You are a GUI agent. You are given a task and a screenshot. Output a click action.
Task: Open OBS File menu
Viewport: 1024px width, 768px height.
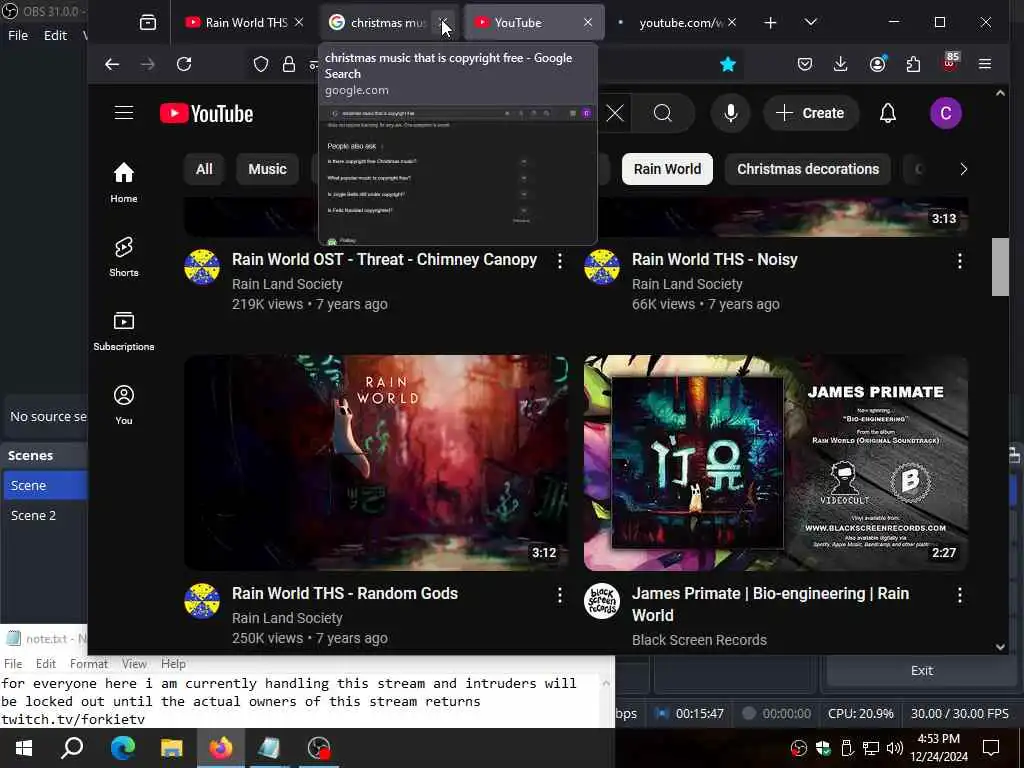(18, 35)
